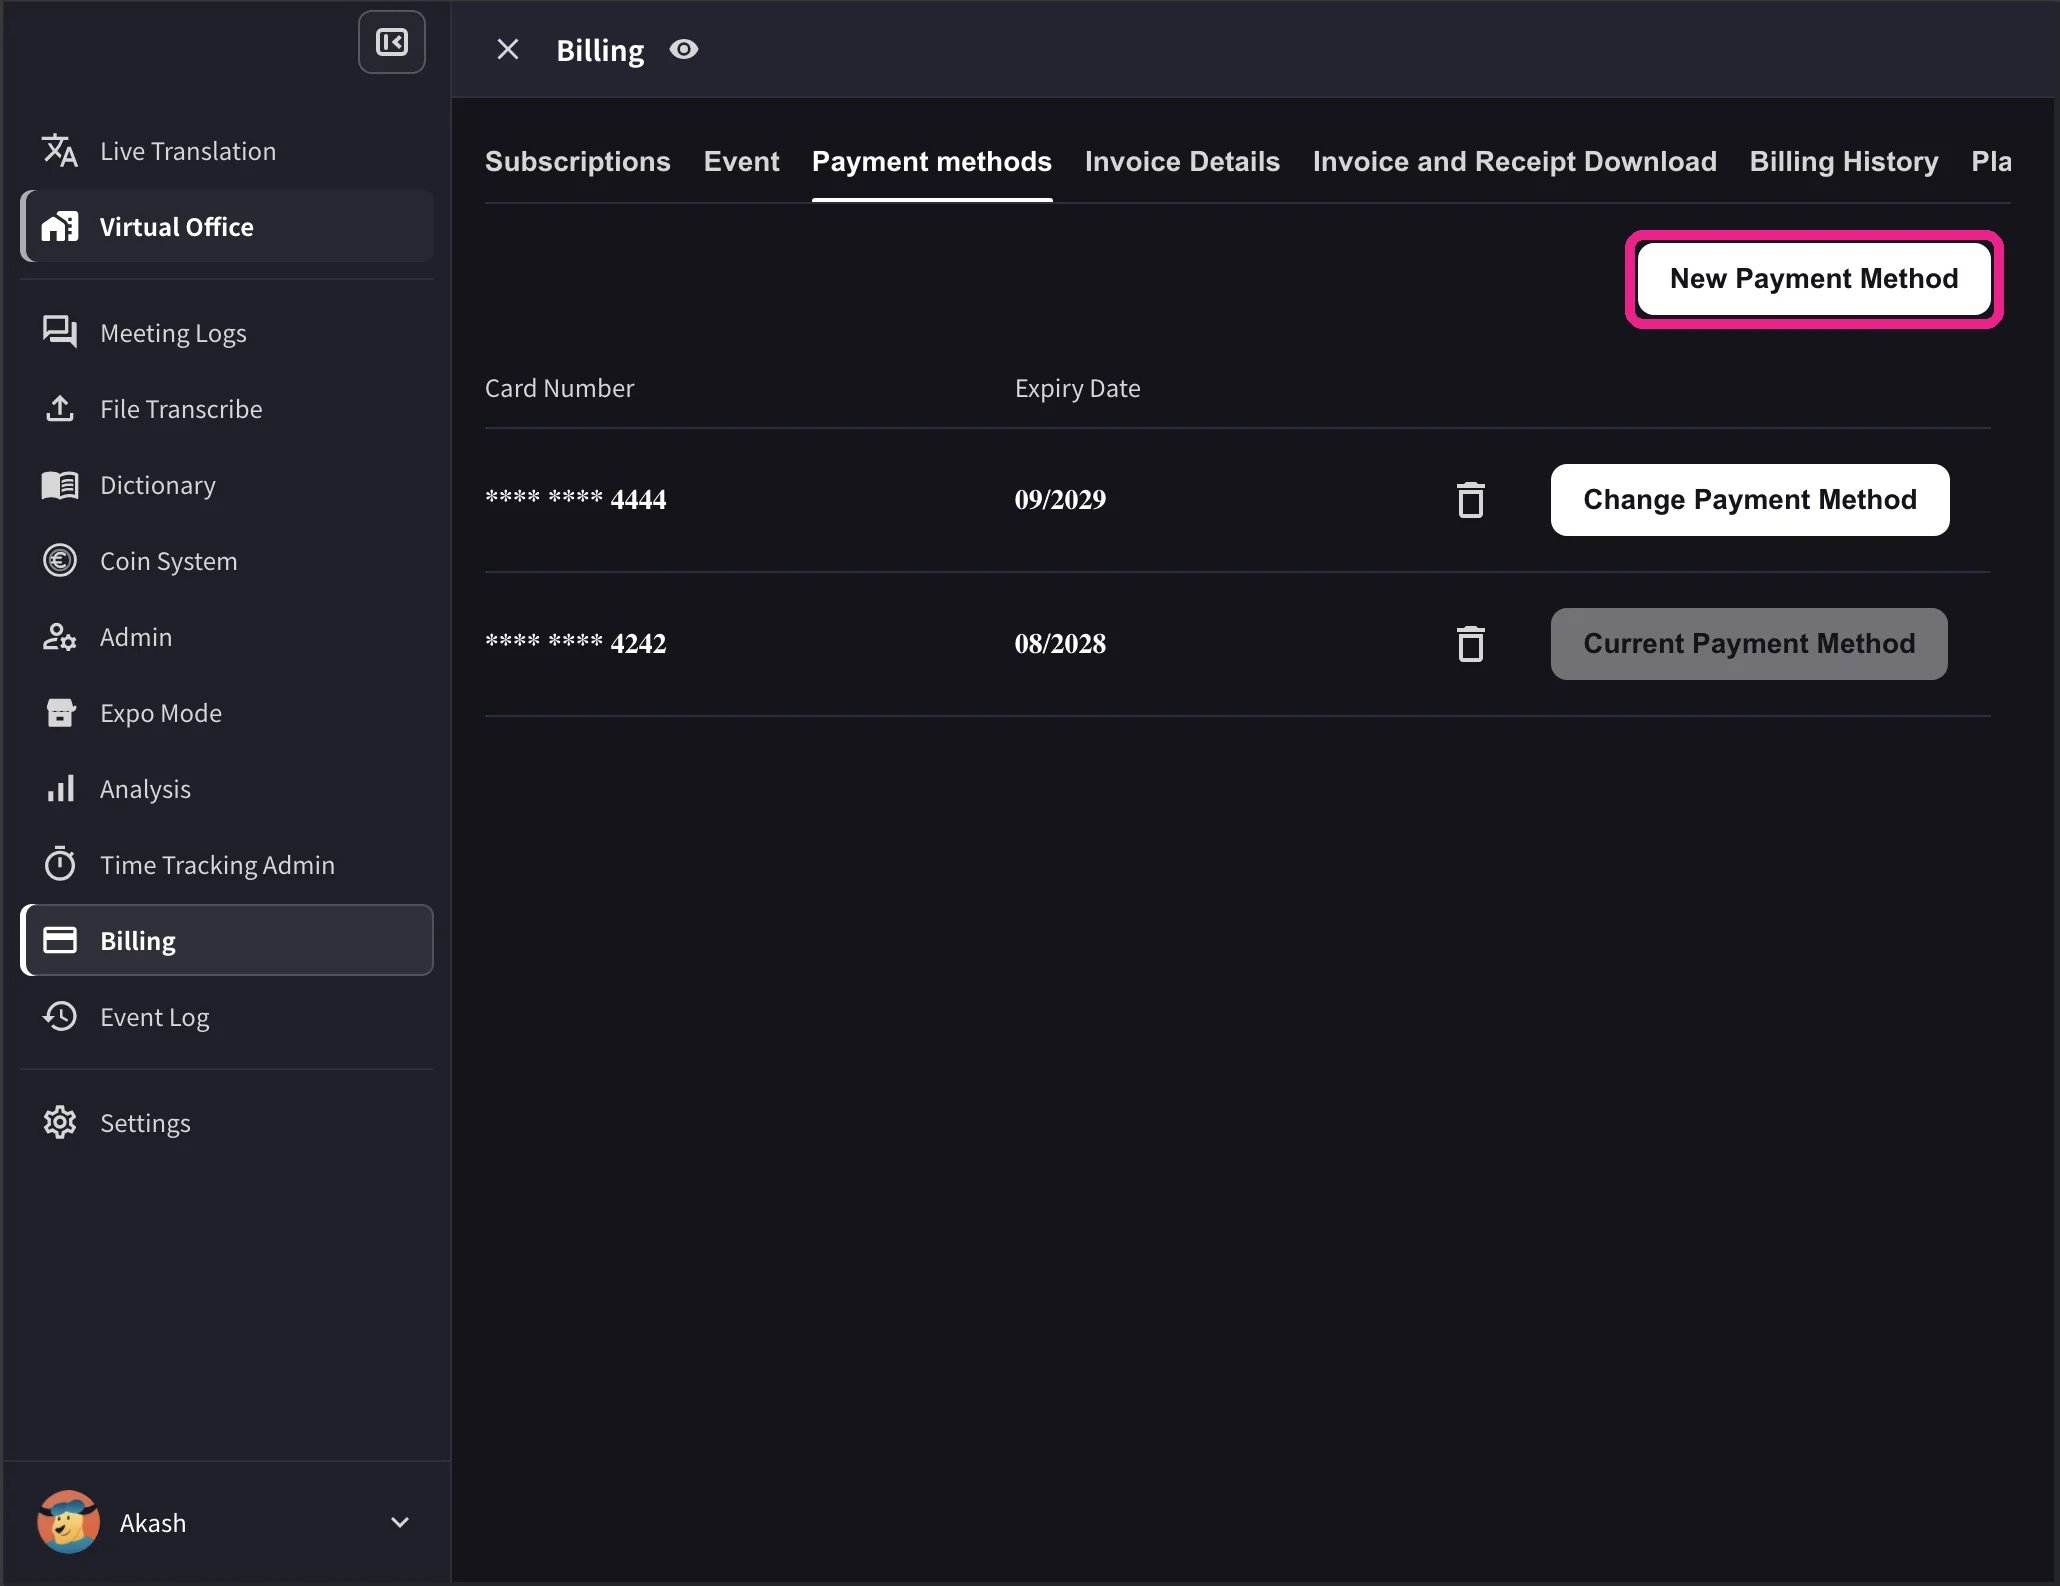Viewport: 2060px width, 1586px height.
Task: Click the Admin sidebar entry
Action: pyautogui.click(x=227, y=637)
